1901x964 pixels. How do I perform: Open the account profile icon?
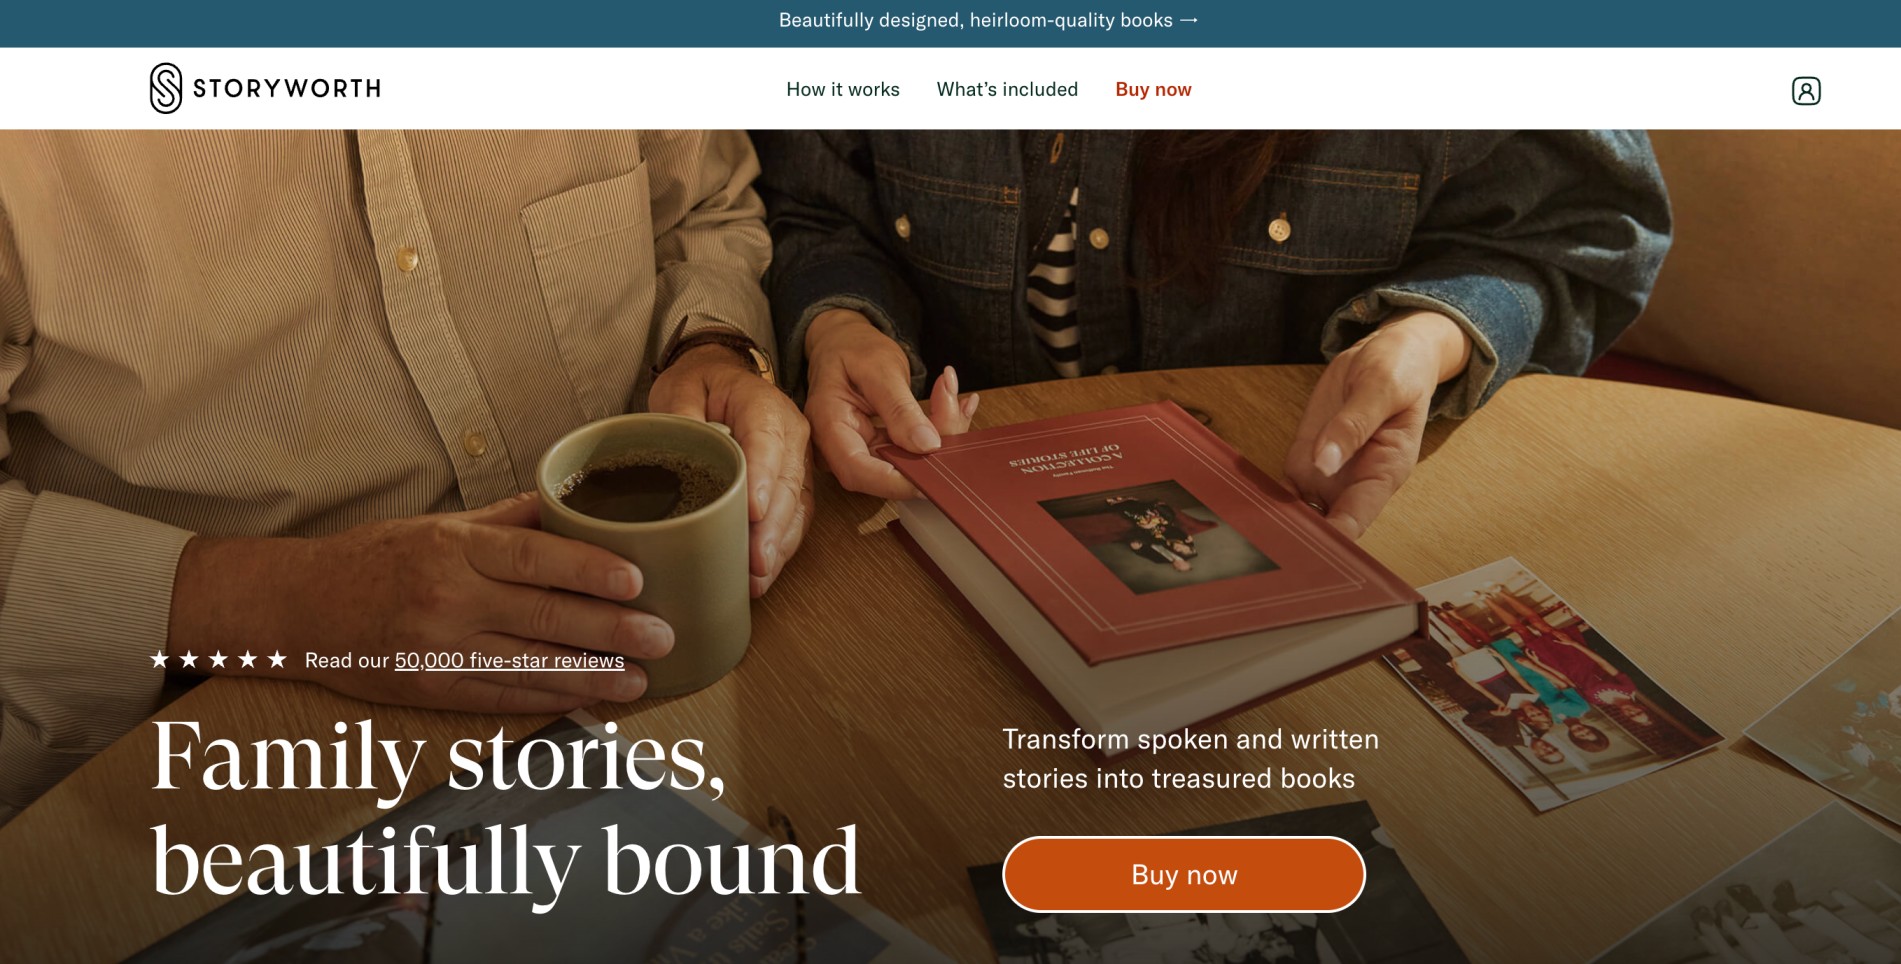tap(1806, 91)
